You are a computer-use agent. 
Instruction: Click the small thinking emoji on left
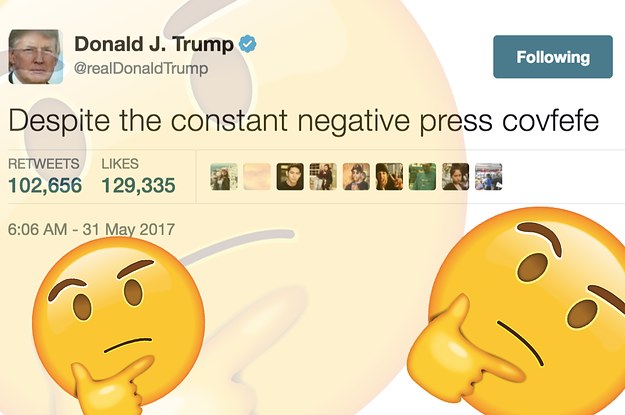click(118, 325)
